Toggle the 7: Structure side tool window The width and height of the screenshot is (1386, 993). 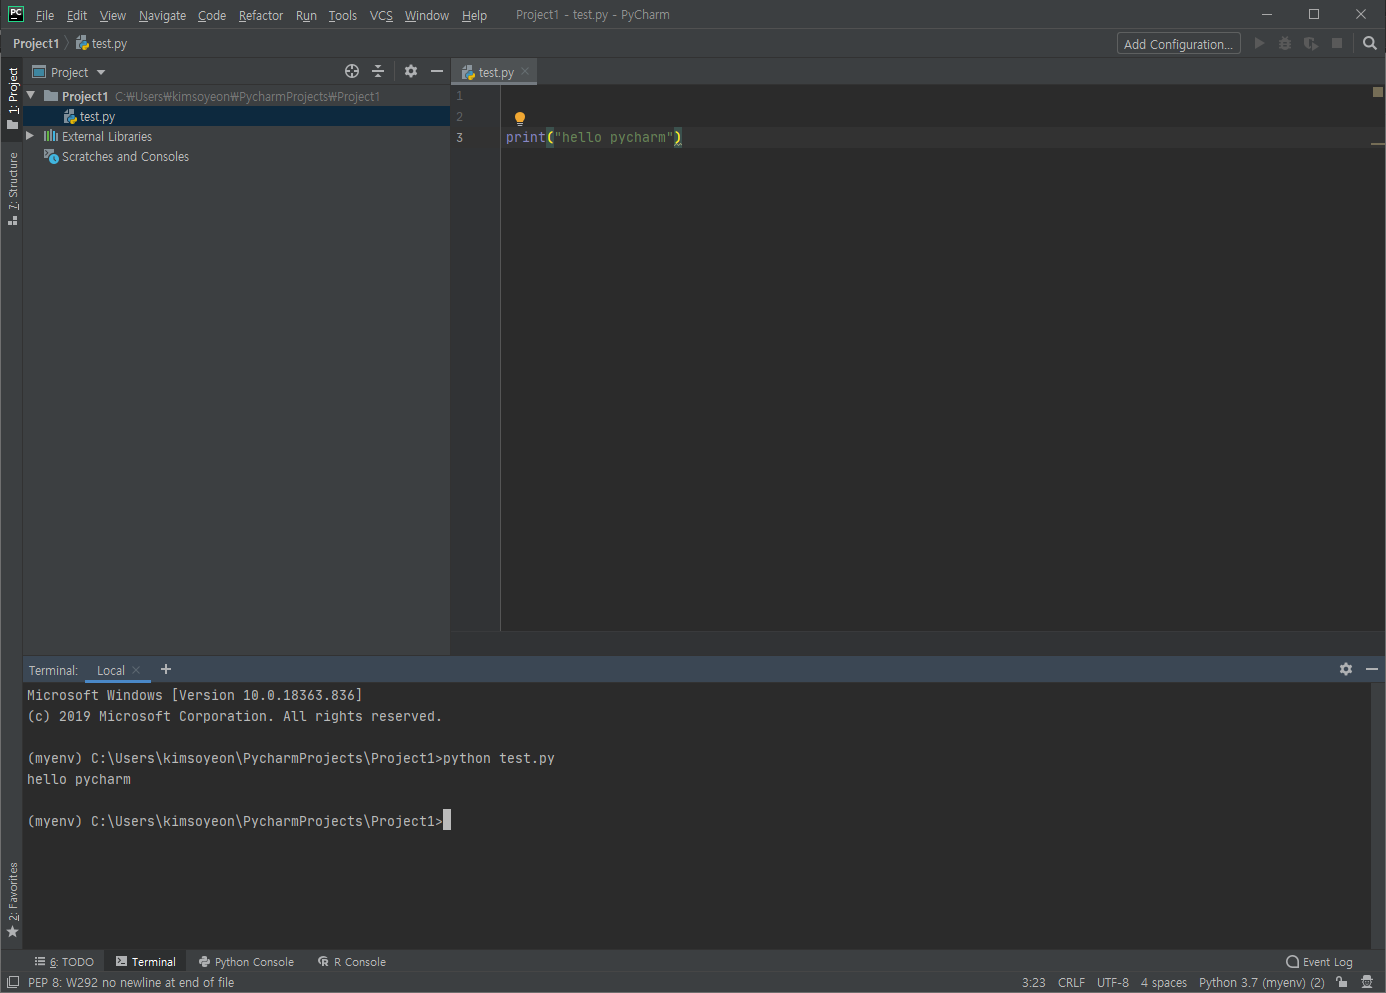[13, 188]
